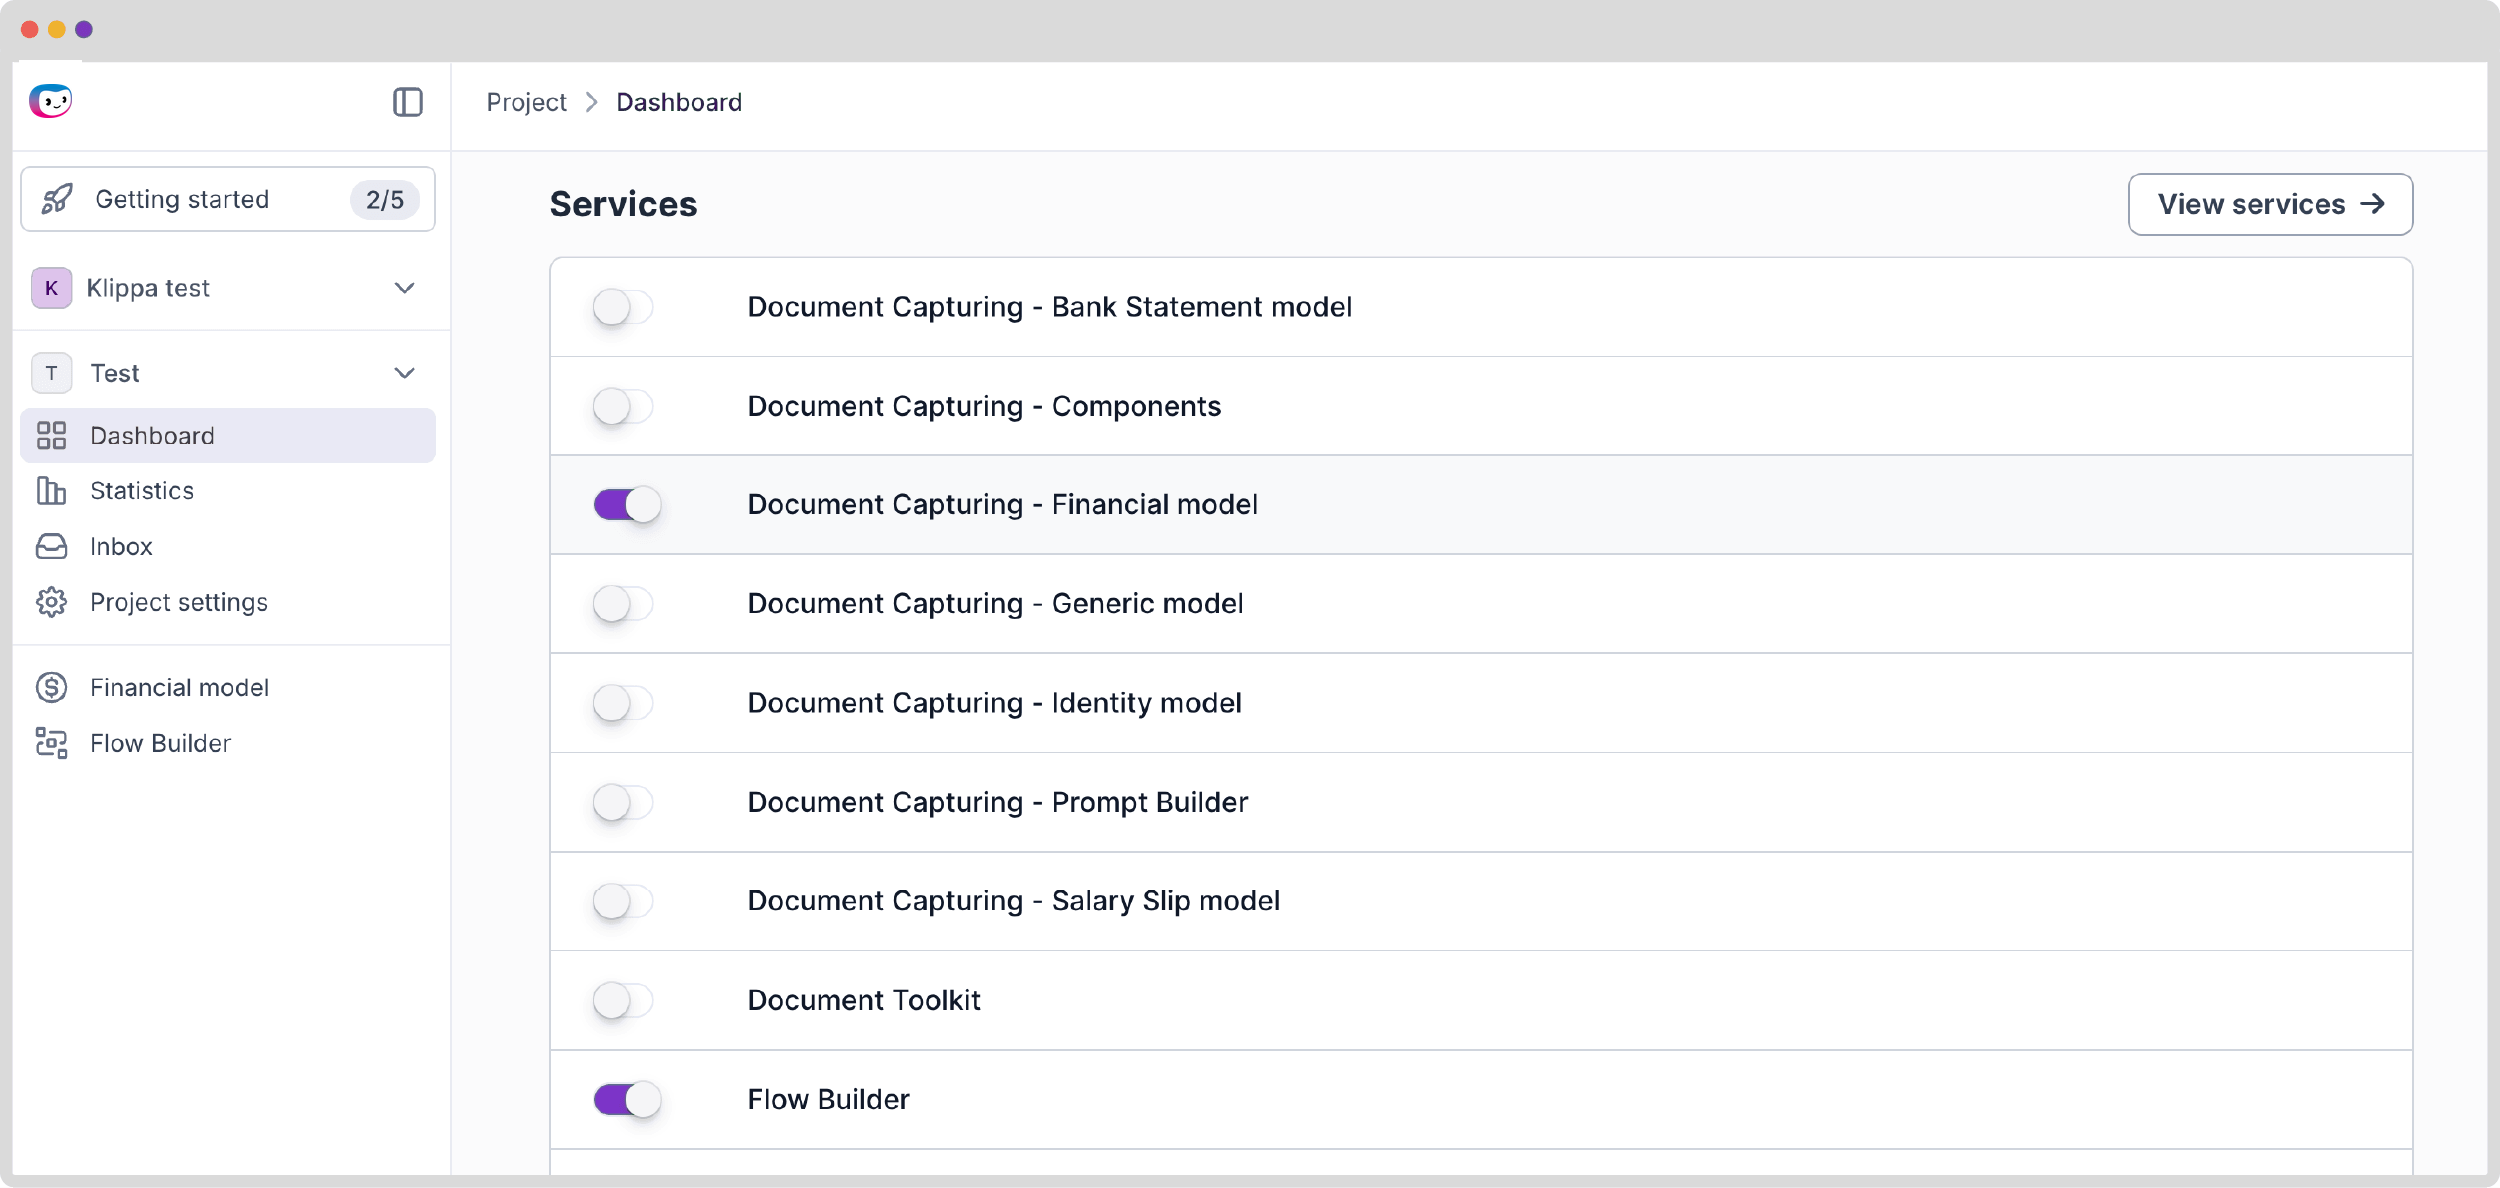Enable the Prompt Builder toggle
2500x1188 pixels.
[622, 801]
